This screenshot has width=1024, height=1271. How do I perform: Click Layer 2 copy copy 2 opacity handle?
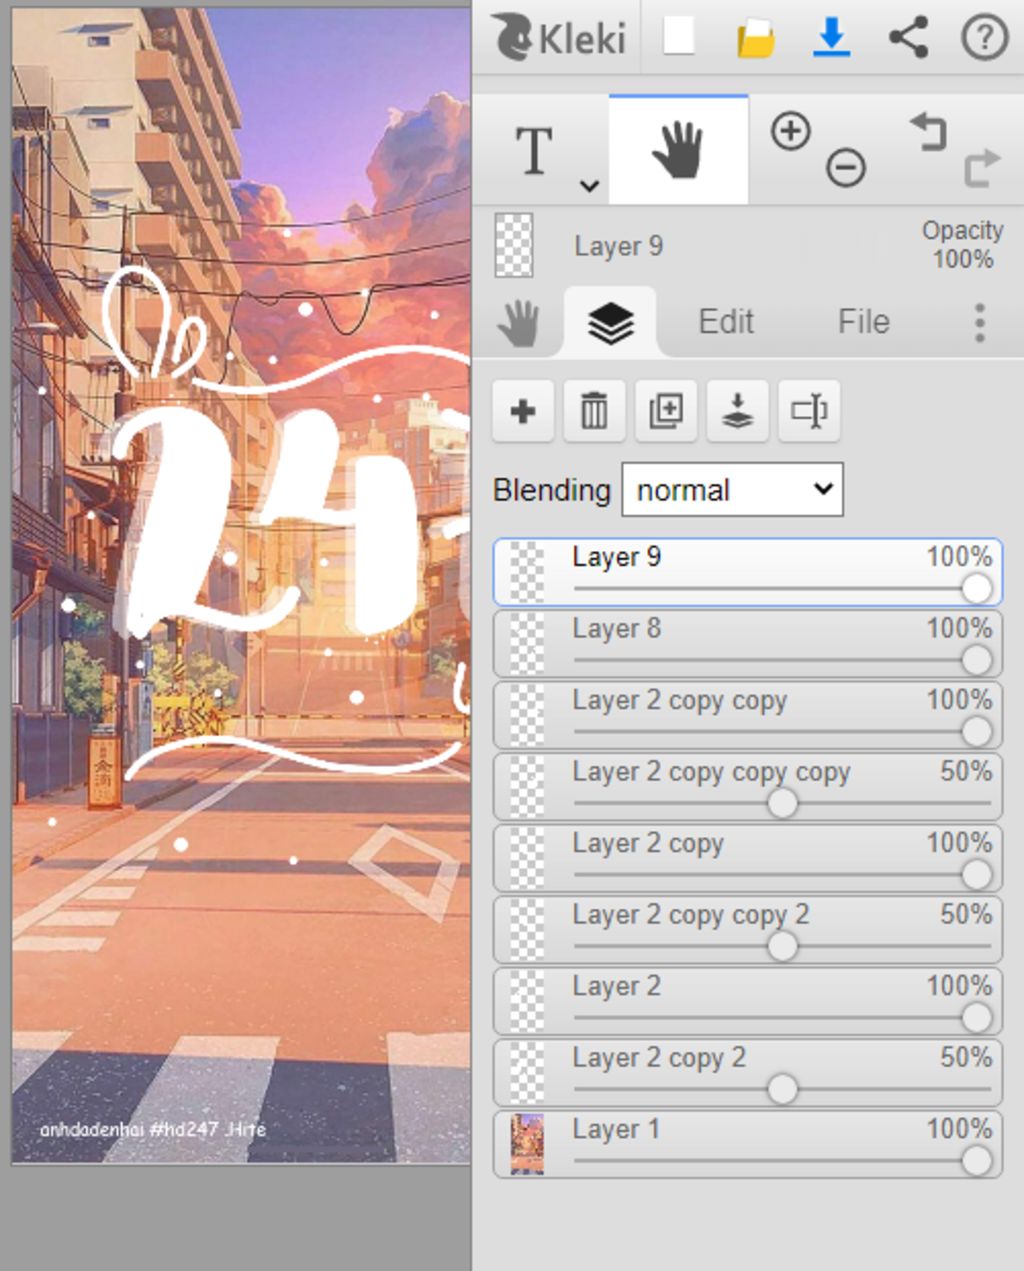(782, 946)
